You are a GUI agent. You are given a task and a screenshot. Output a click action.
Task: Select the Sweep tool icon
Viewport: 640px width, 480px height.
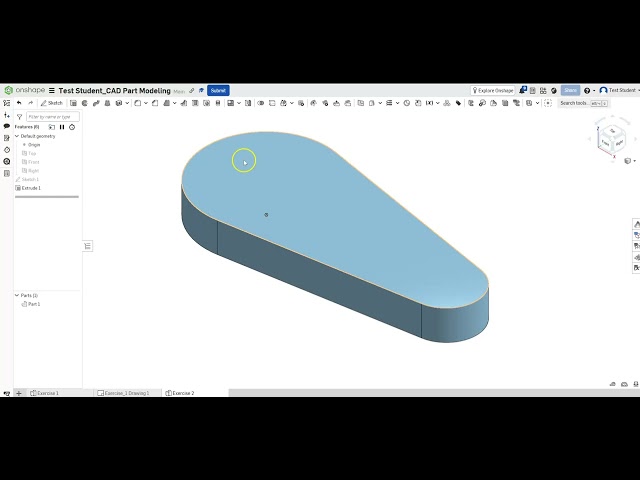(x=96, y=103)
